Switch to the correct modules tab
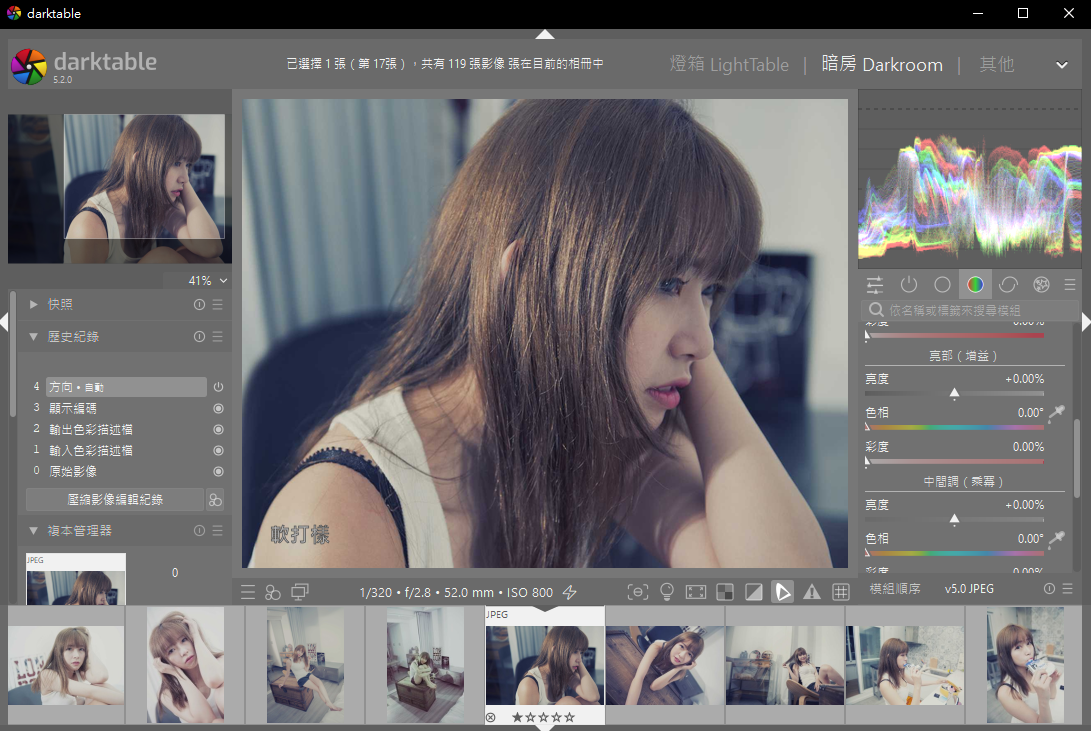This screenshot has width=1091, height=731. (1008, 284)
